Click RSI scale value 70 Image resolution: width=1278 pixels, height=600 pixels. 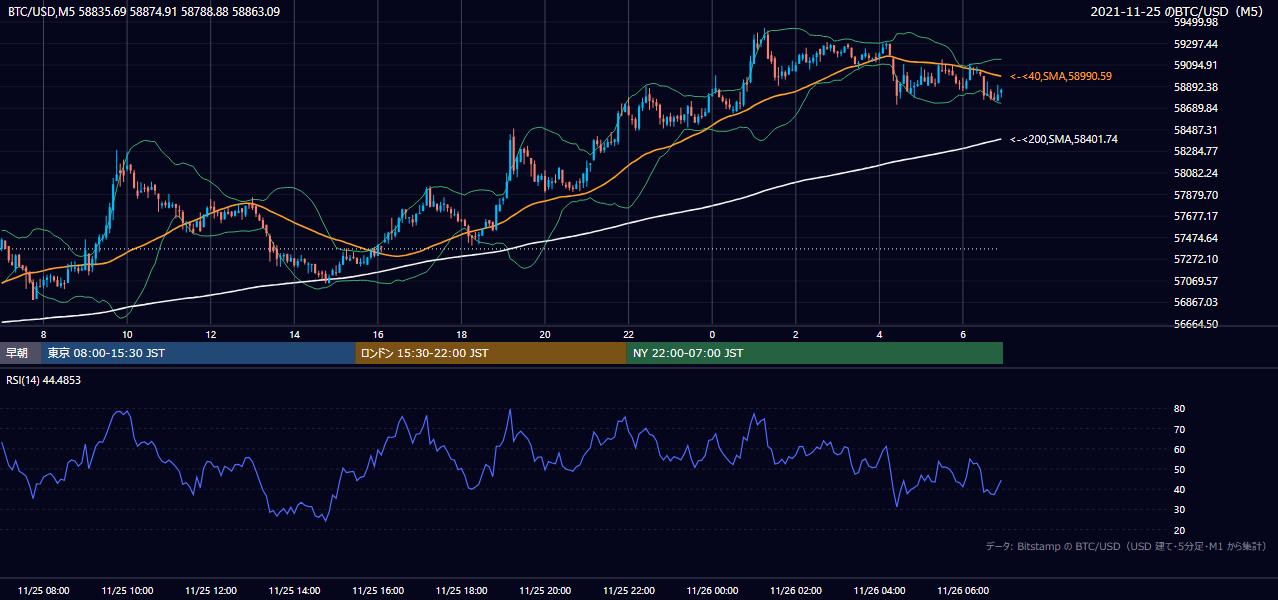tap(1179, 429)
